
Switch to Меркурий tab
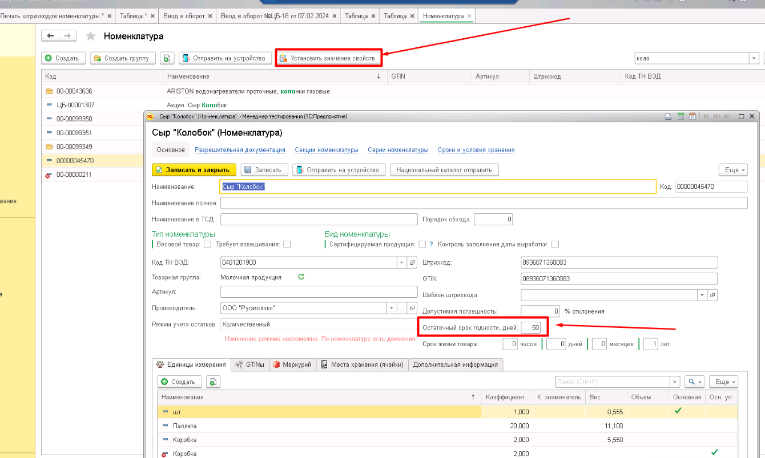292,365
